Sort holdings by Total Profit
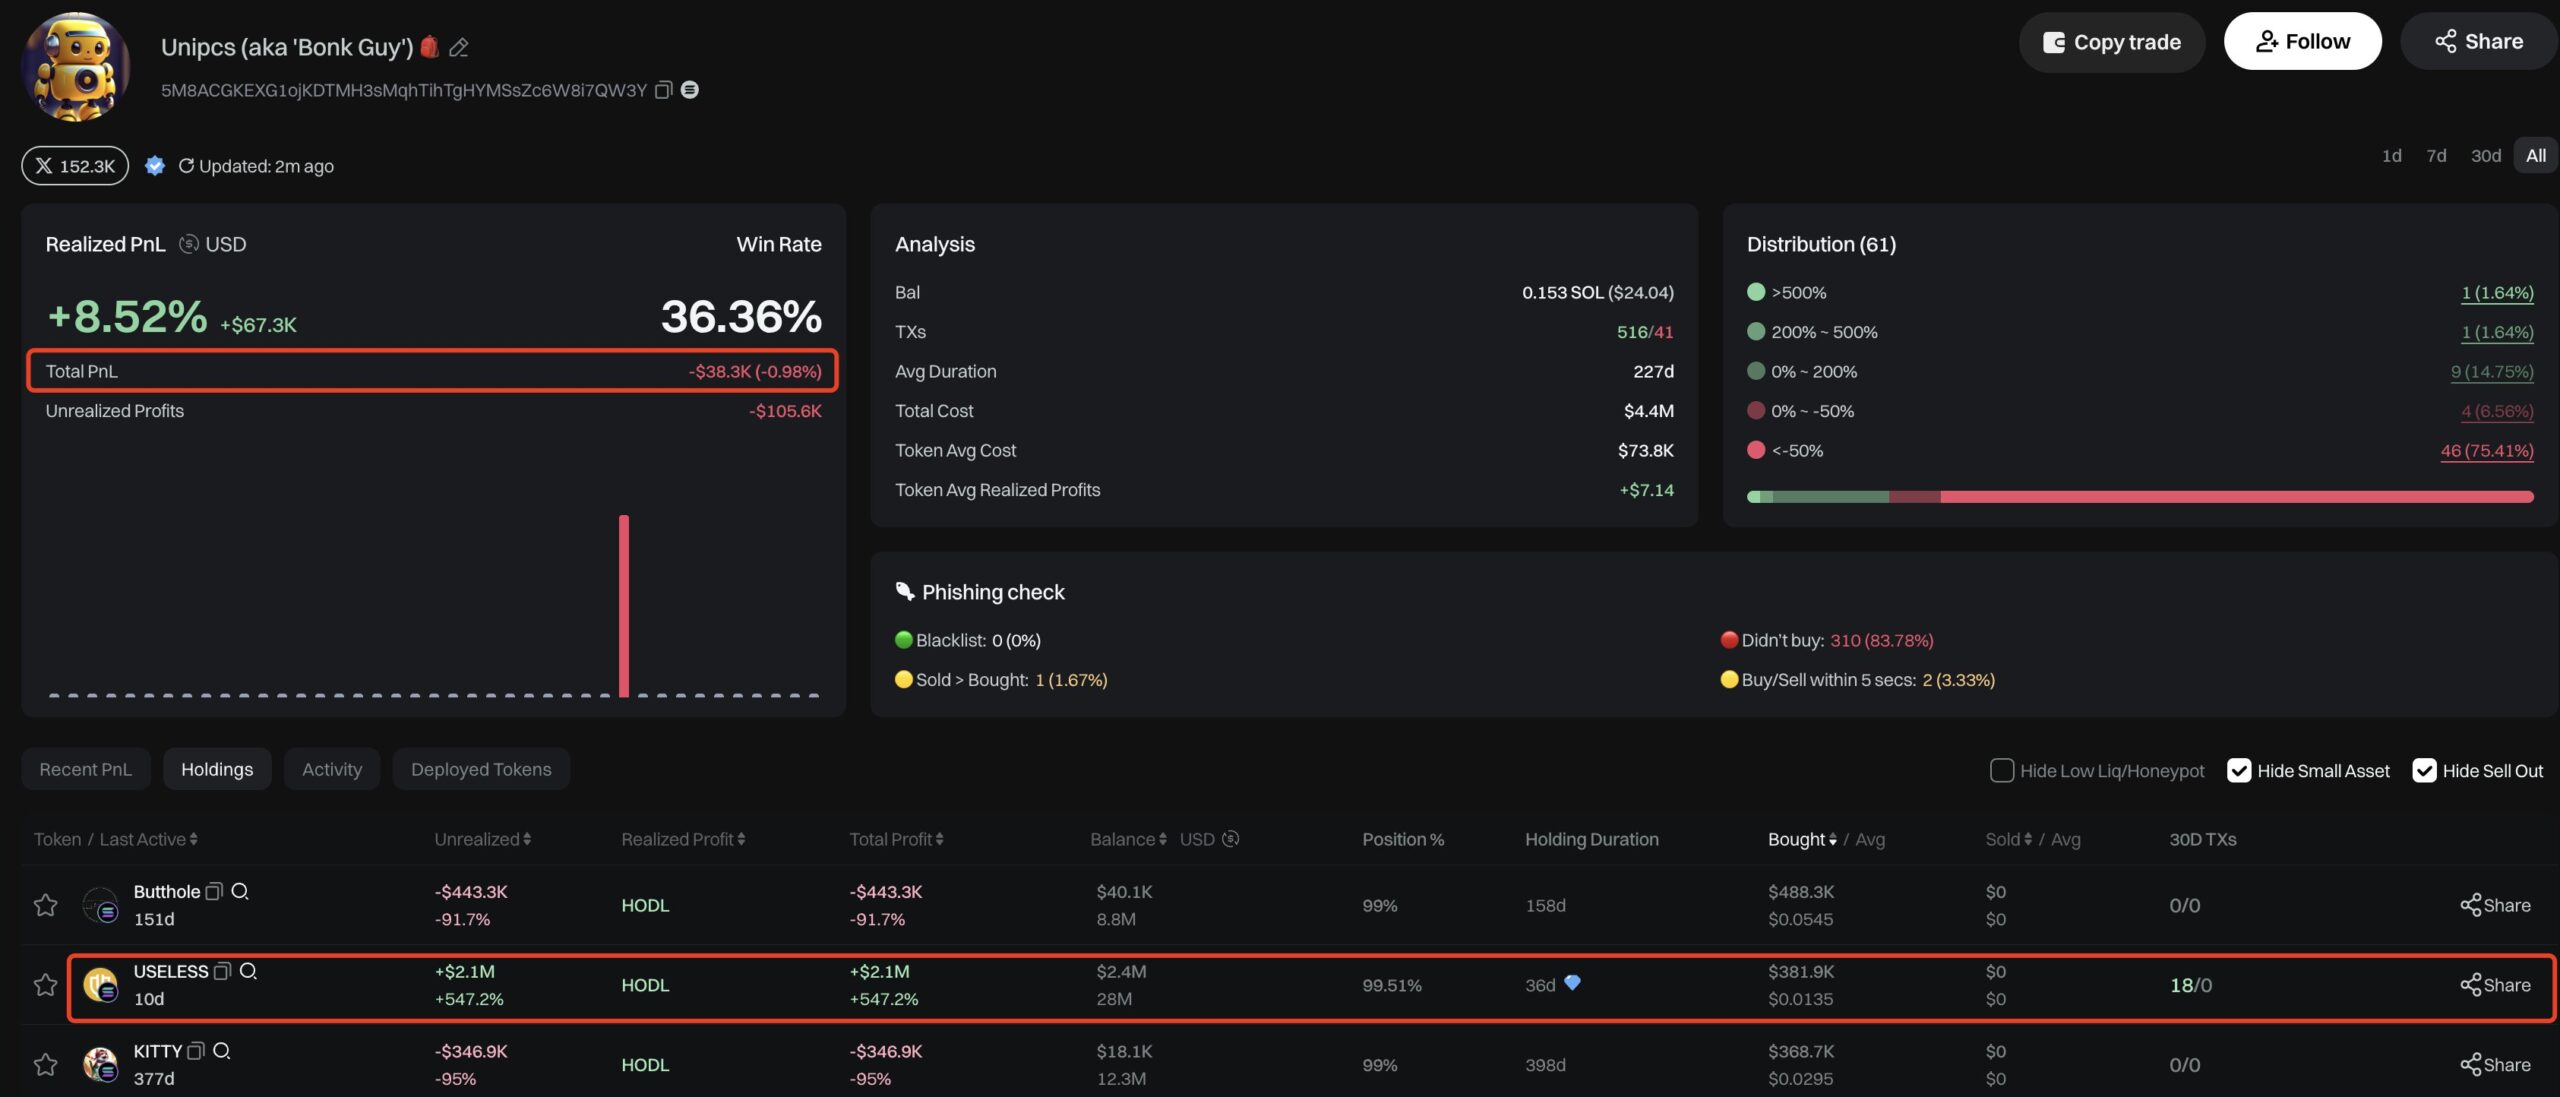2560x1097 pixels. (939, 839)
